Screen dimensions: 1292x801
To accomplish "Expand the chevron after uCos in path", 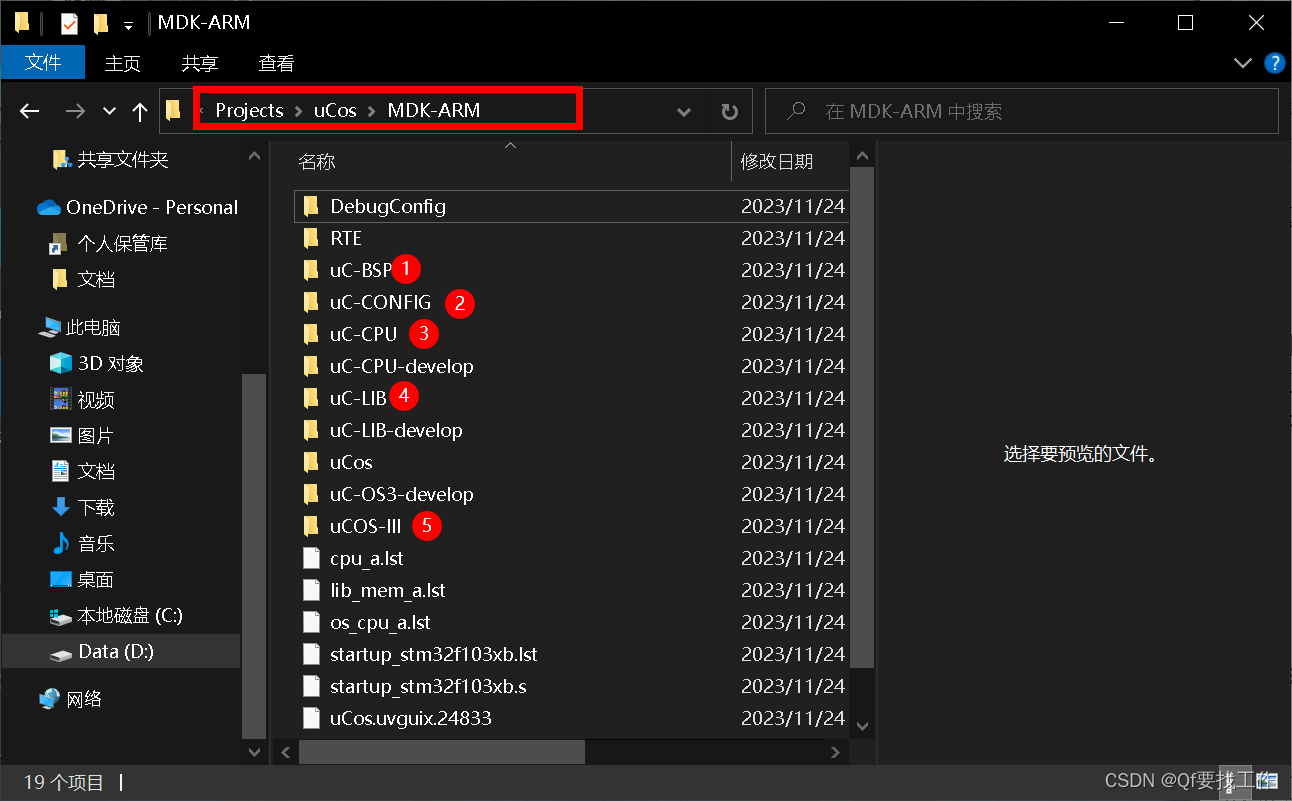I will pos(372,111).
